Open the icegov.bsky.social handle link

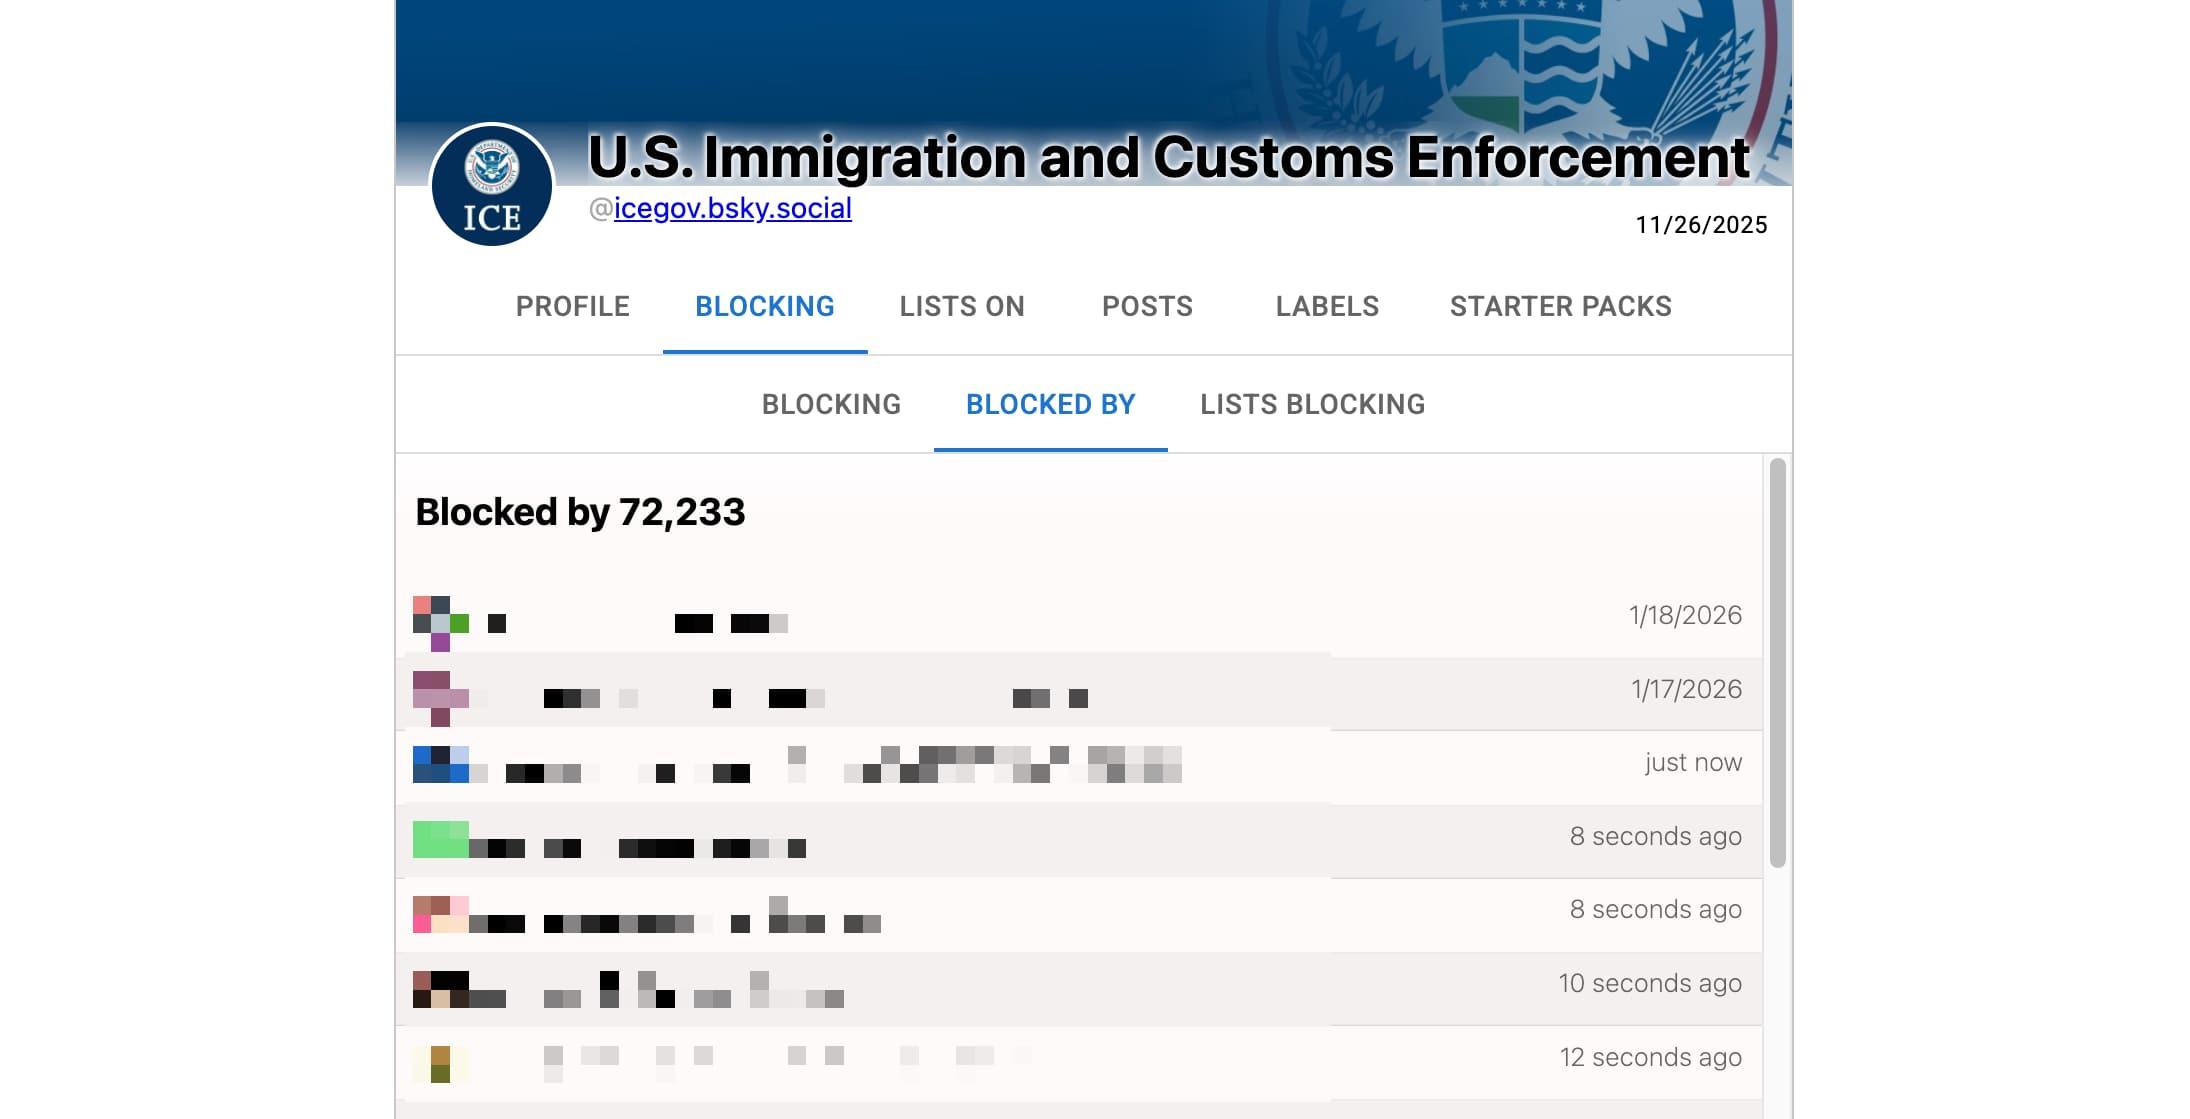click(x=732, y=208)
